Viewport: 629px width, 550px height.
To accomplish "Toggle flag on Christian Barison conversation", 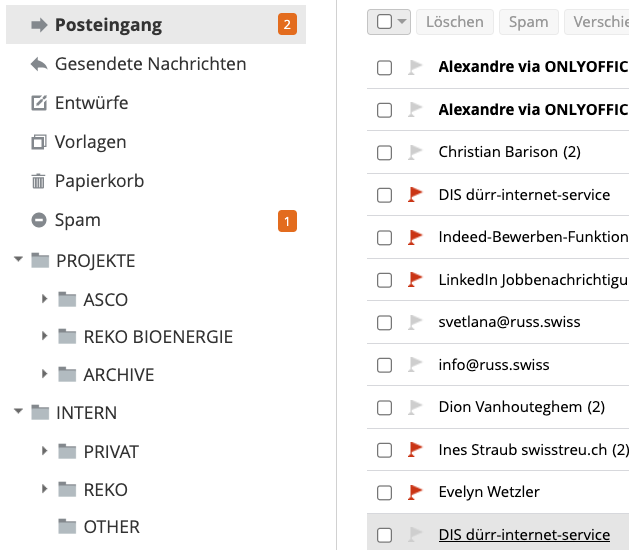I will coord(415,152).
